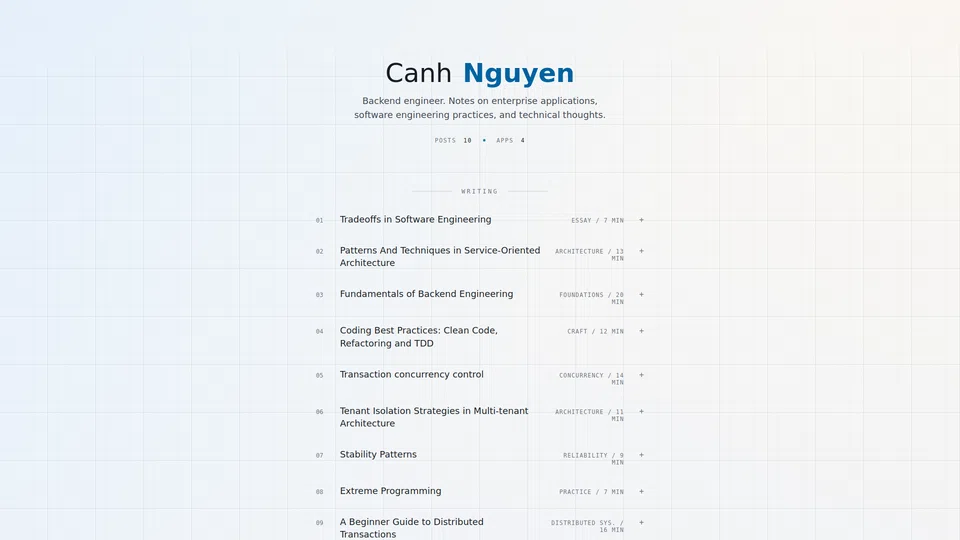Click the ARCHITECTURE / 13 MIN tag
The image size is (960, 540).
590,255
